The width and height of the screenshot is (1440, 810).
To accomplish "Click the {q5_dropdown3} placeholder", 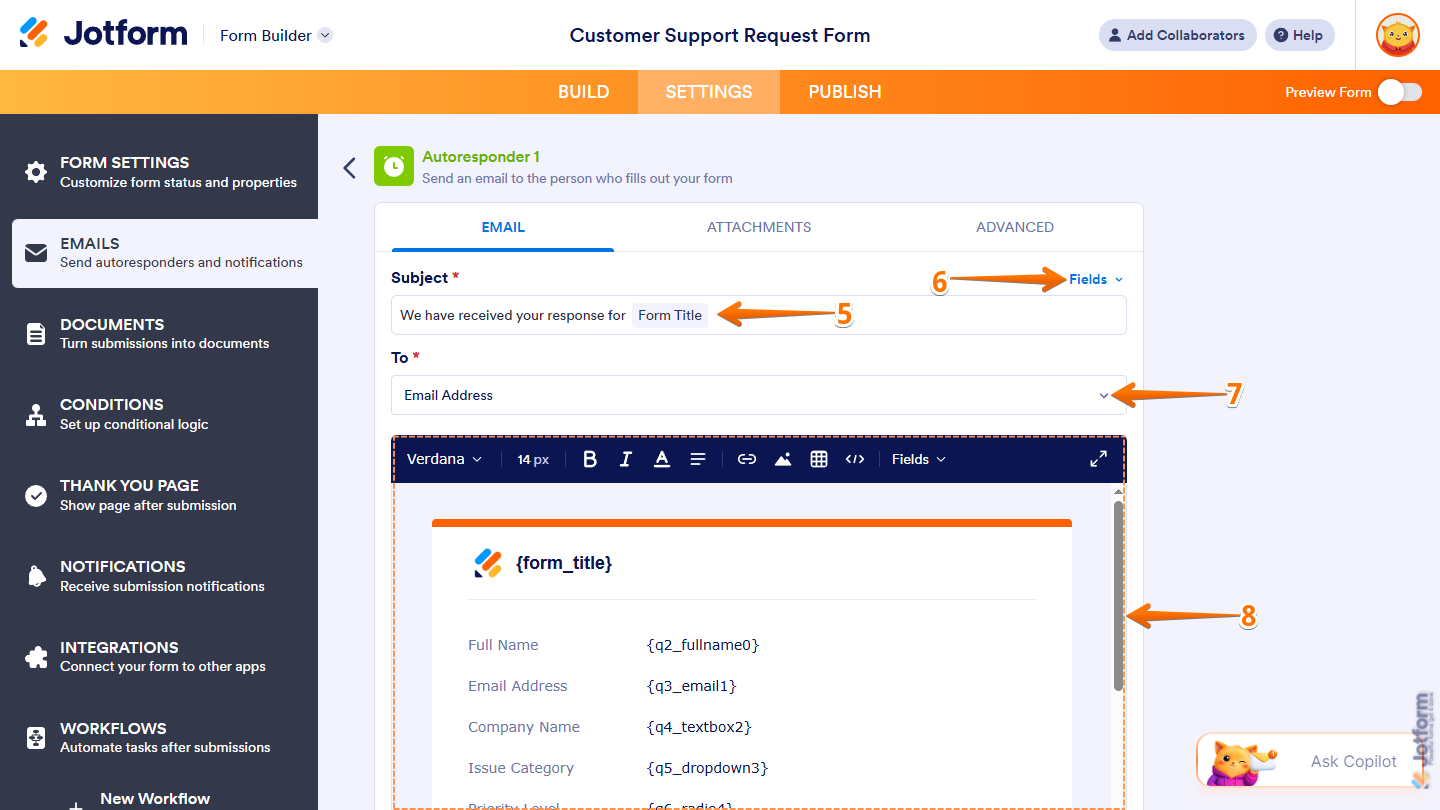I will (x=707, y=768).
